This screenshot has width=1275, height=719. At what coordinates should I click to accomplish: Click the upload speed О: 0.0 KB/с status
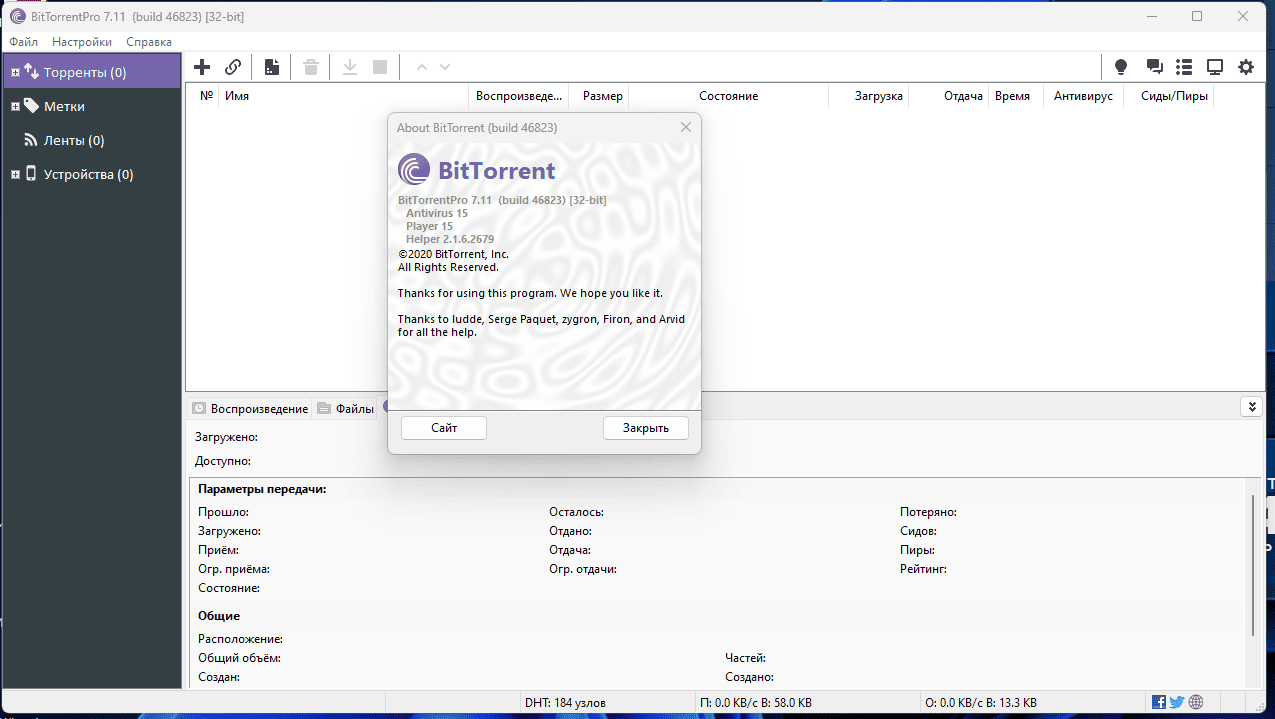(981, 703)
